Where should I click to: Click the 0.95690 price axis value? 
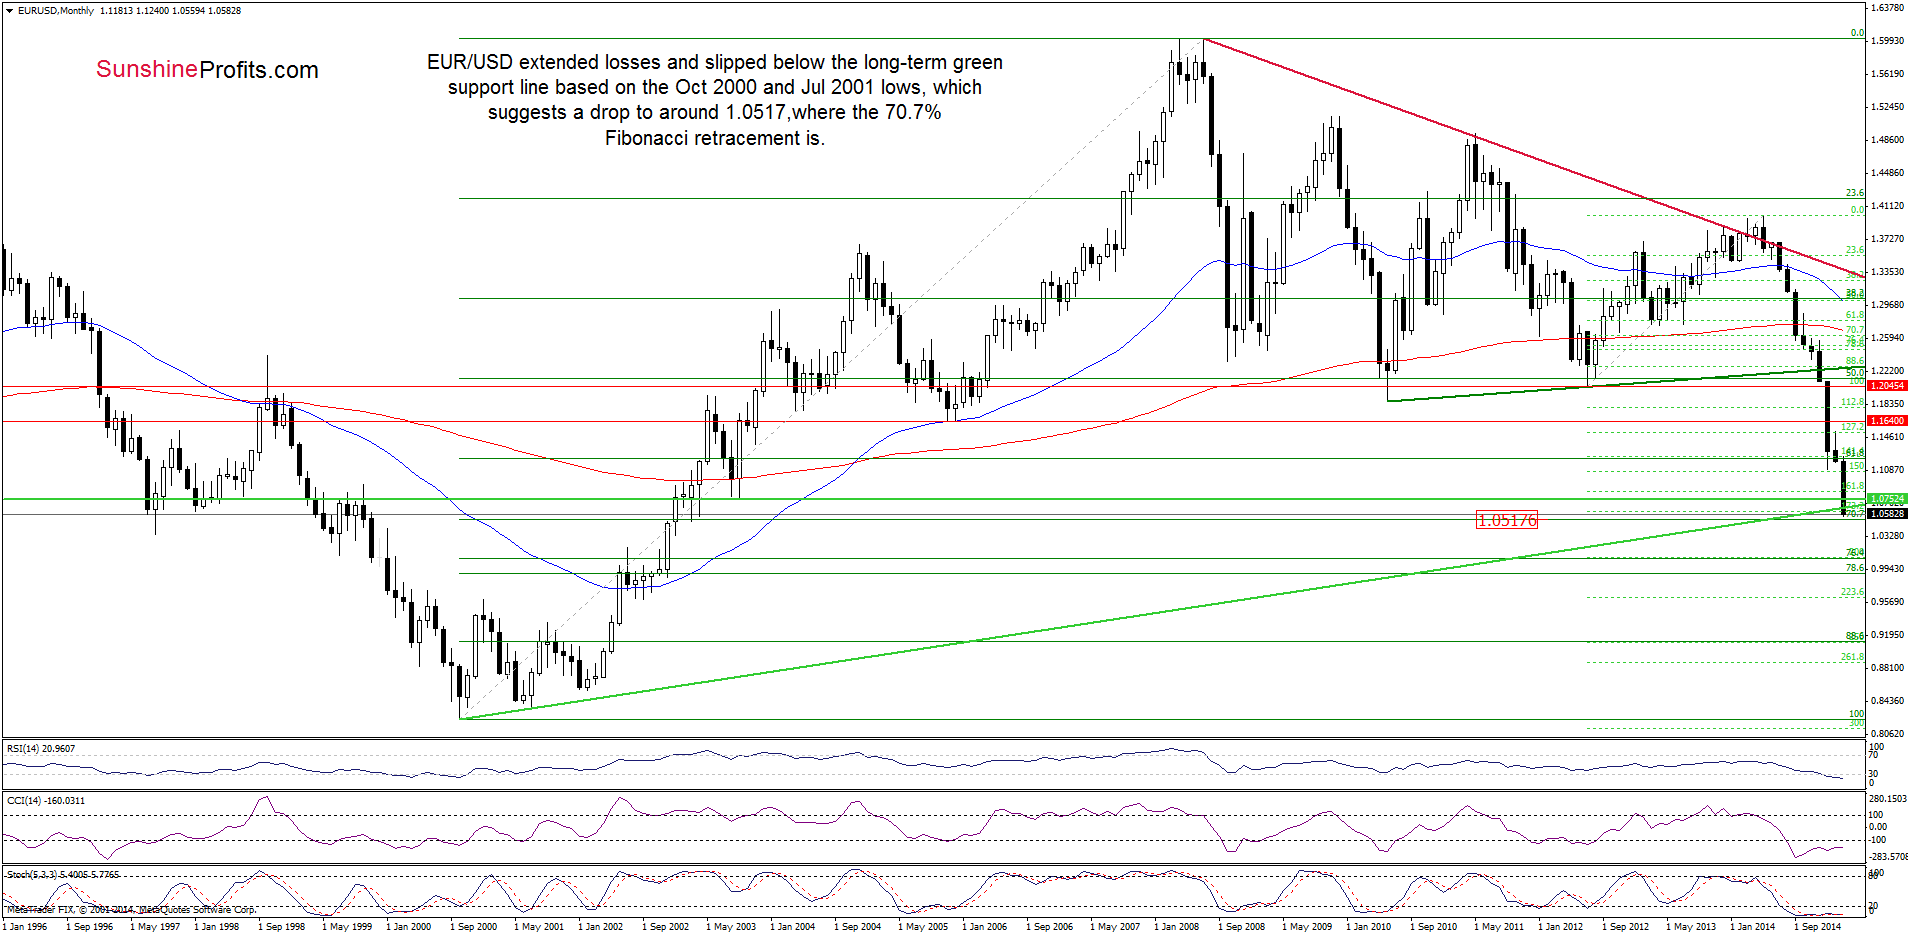[1887, 602]
